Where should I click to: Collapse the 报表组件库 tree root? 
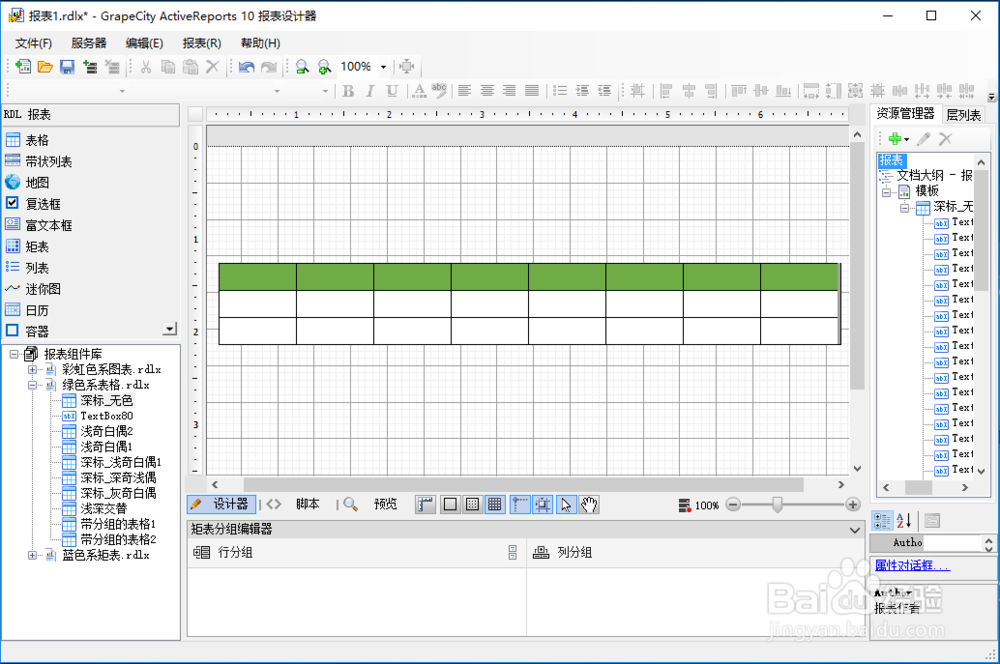tap(14, 354)
